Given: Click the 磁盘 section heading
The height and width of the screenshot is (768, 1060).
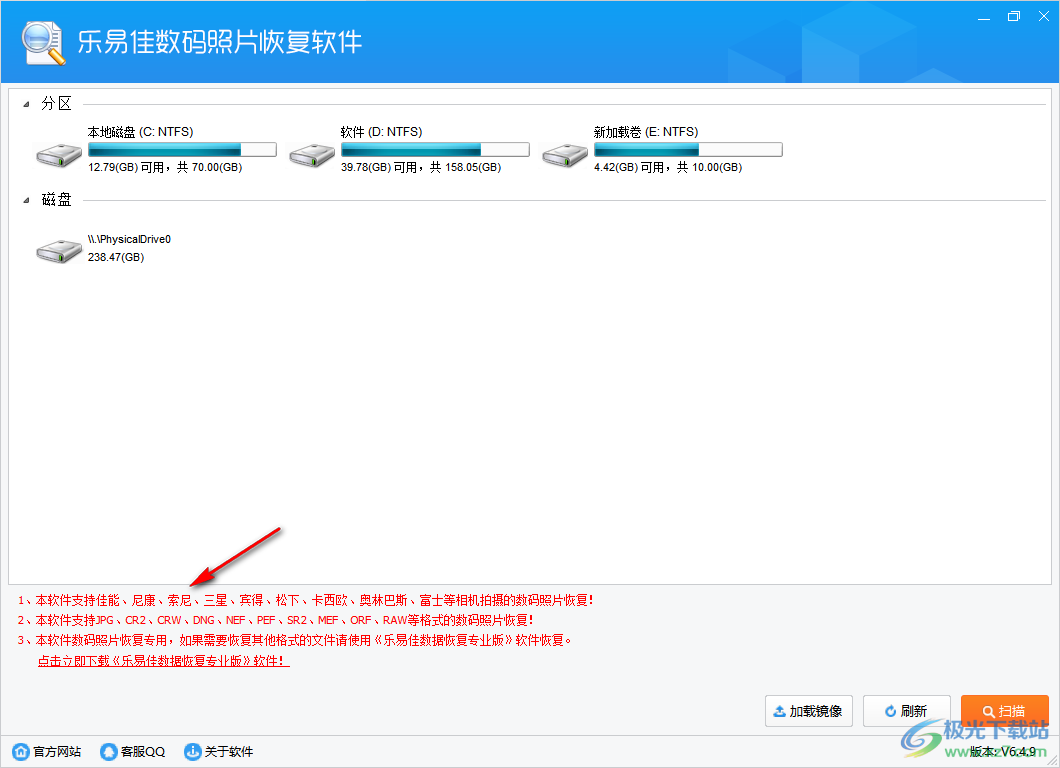Looking at the screenshot, I should coord(56,199).
